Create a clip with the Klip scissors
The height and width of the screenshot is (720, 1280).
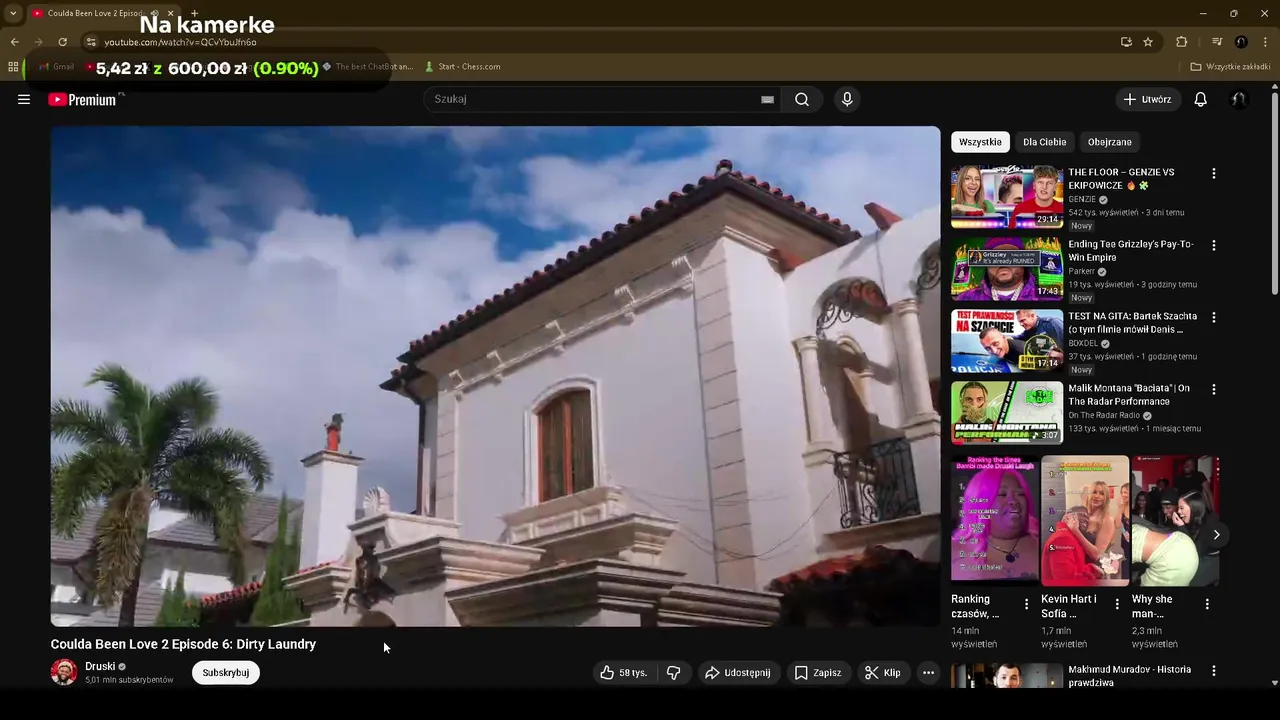[x=883, y=673]
